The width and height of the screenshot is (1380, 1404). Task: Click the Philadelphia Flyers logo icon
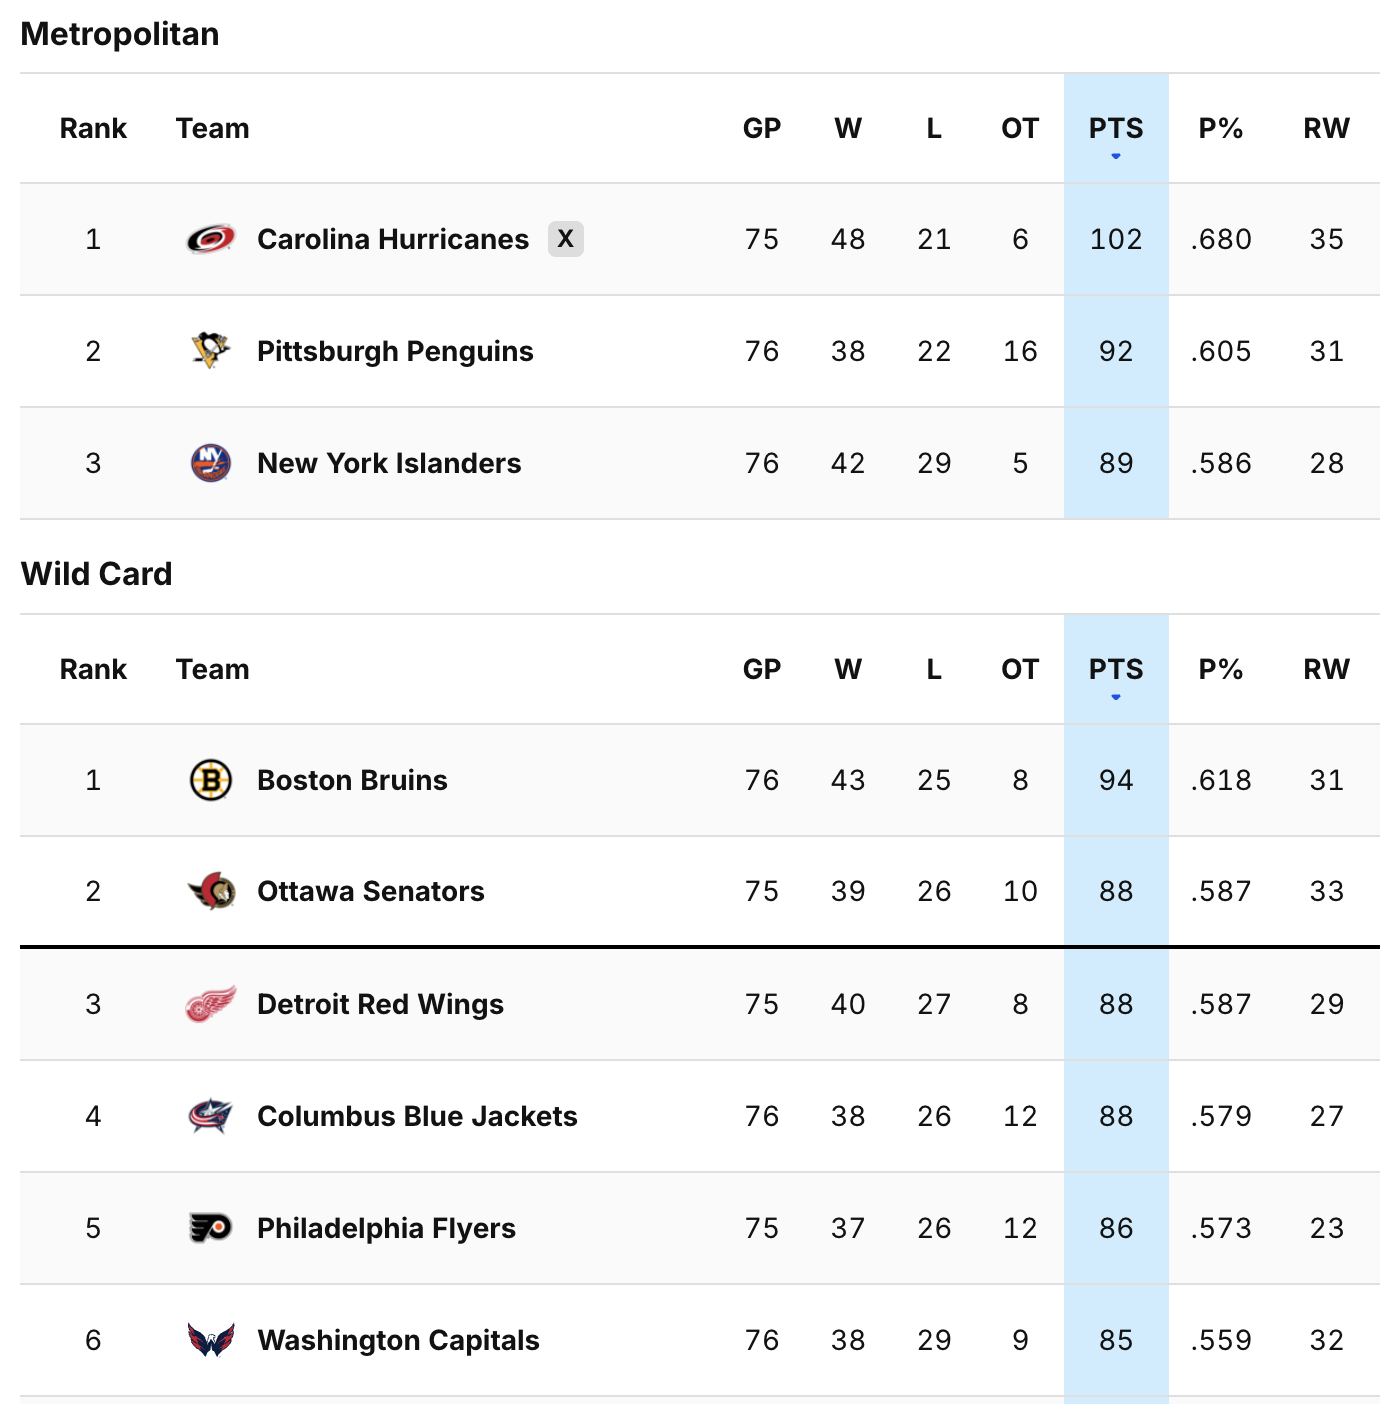pos(211,1228)
